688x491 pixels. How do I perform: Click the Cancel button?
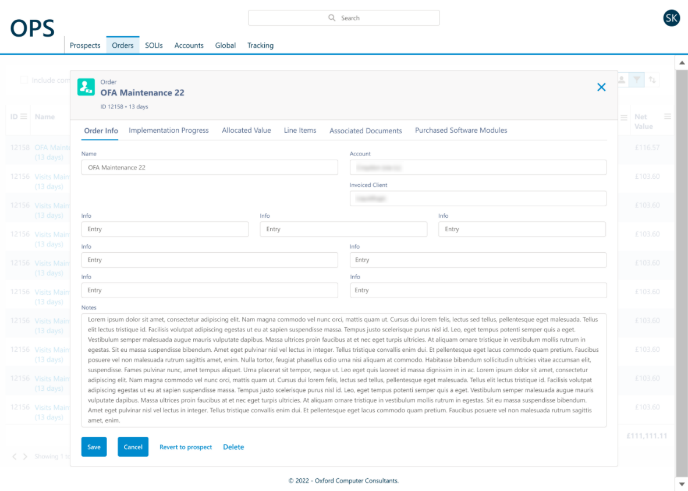[133, 447]
